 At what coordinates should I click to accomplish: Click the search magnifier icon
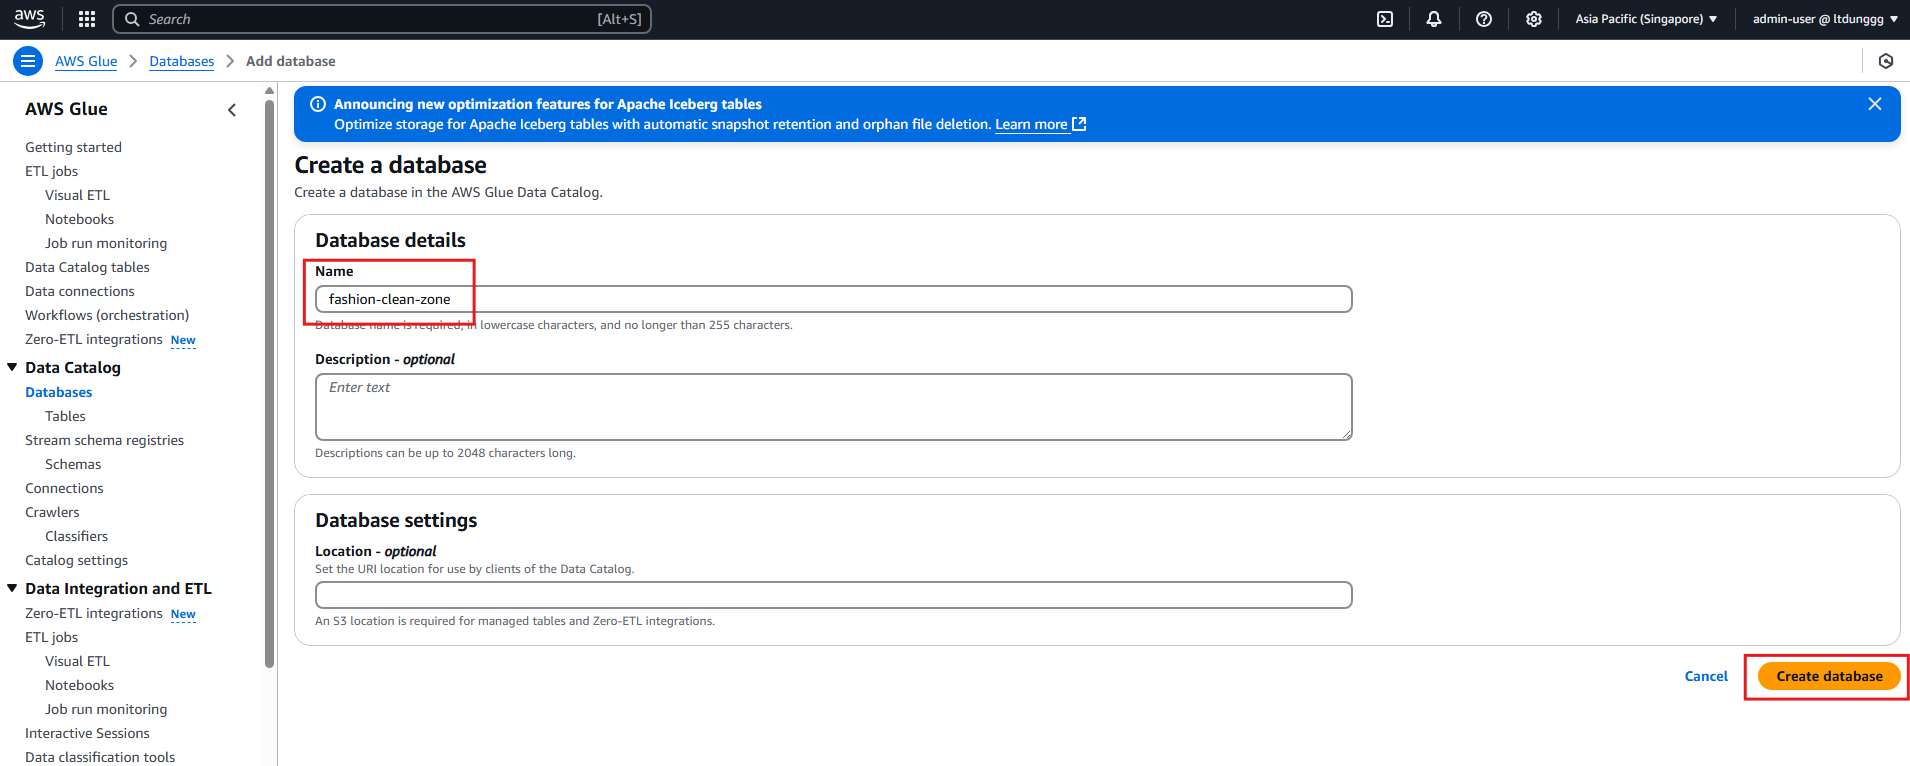pyautogui.click(x=132, y=19)
